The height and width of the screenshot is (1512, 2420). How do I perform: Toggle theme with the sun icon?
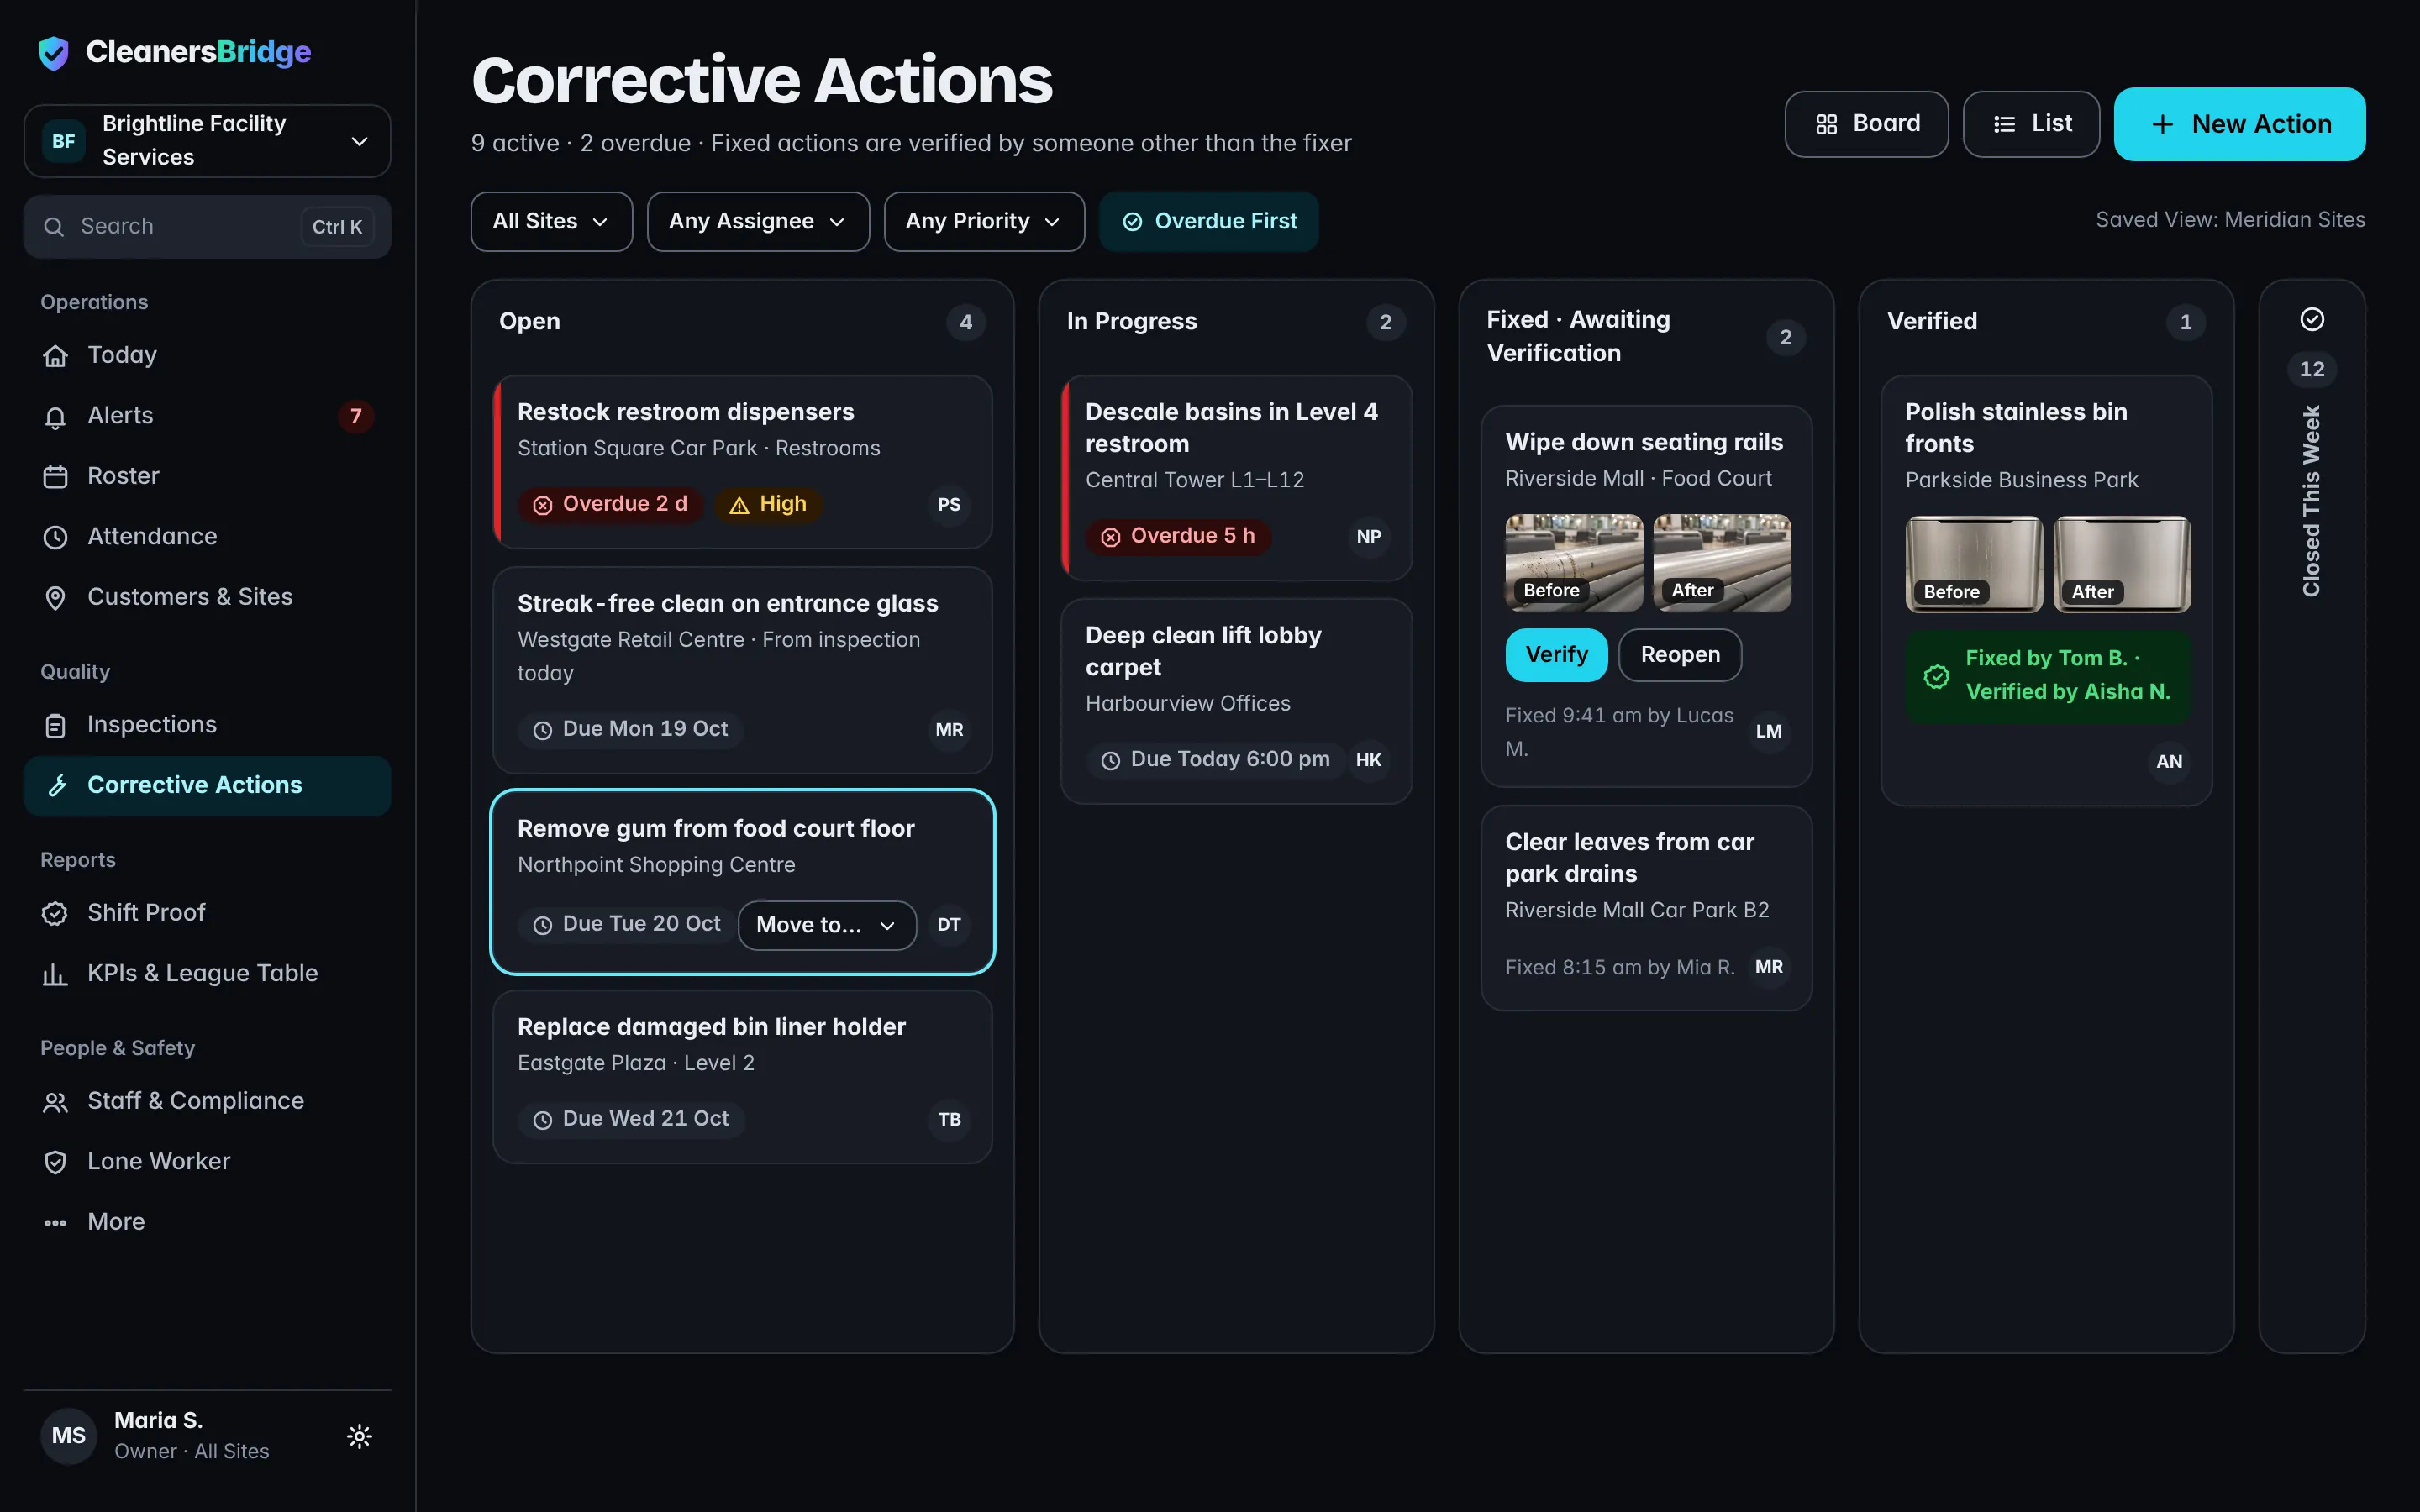[x=359, y=1437]
